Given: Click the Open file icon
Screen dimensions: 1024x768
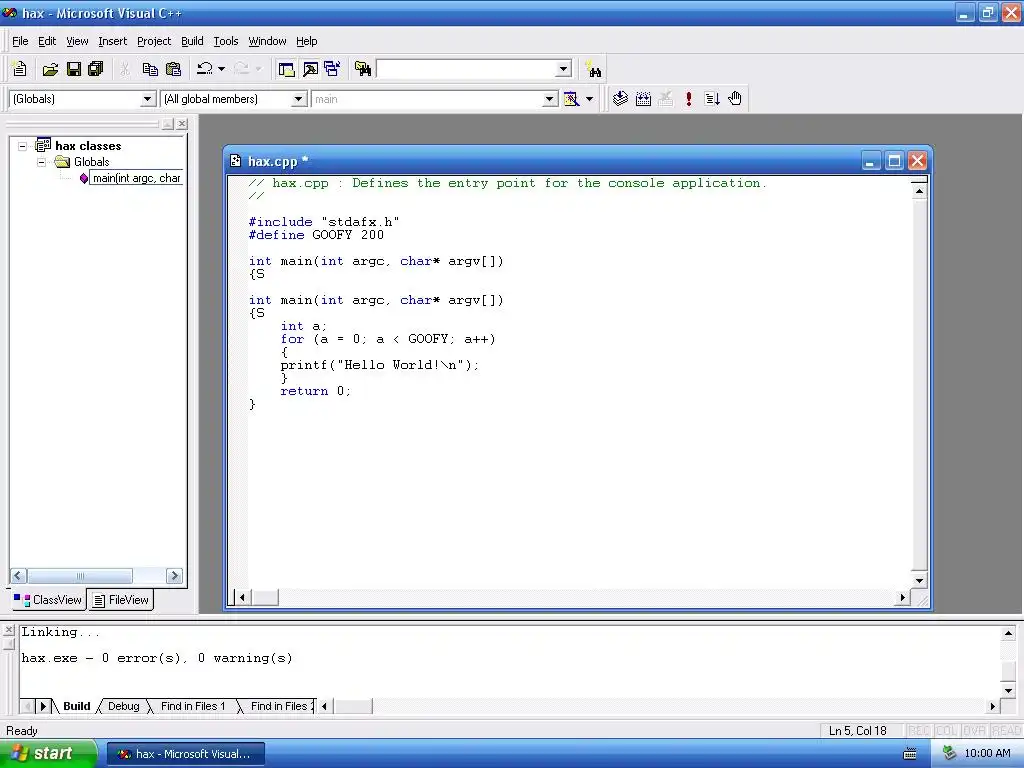Looking at the screenshot, I should (x=50, y=69).
